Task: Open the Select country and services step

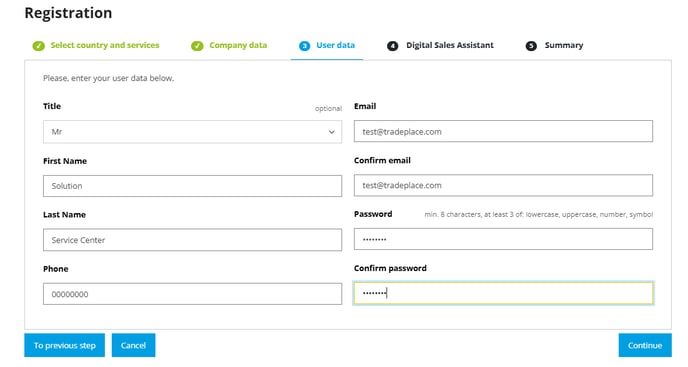Action: click(105, 45)
